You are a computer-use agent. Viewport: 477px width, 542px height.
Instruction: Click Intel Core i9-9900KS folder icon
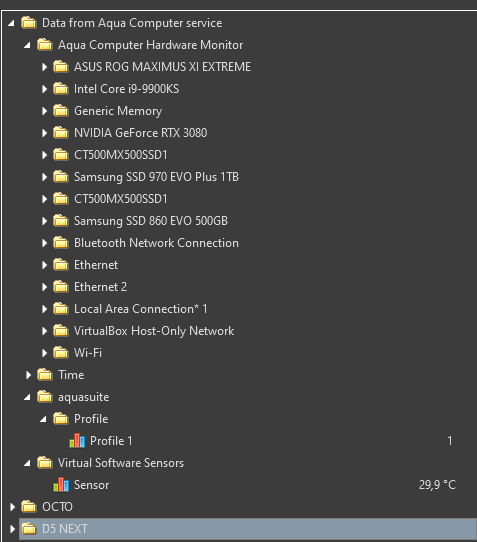click(61, 89)
